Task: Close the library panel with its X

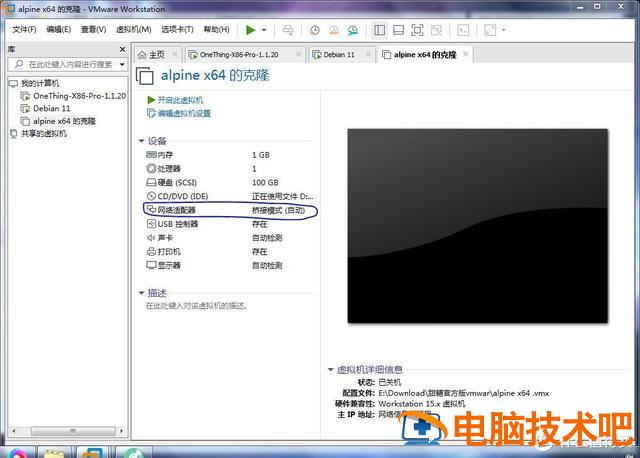Action: (122, 49)
